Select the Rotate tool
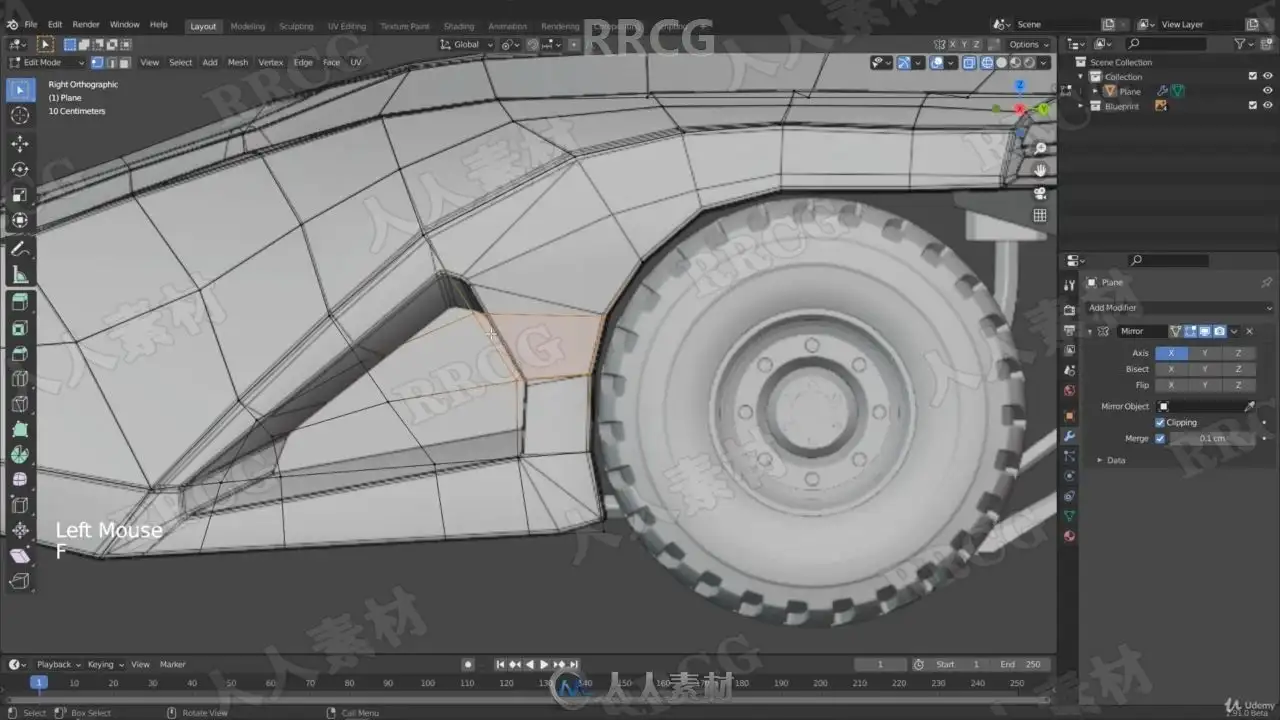Image resolution: width=1280 pixels, height=720 pixels. tap(20, 169)
